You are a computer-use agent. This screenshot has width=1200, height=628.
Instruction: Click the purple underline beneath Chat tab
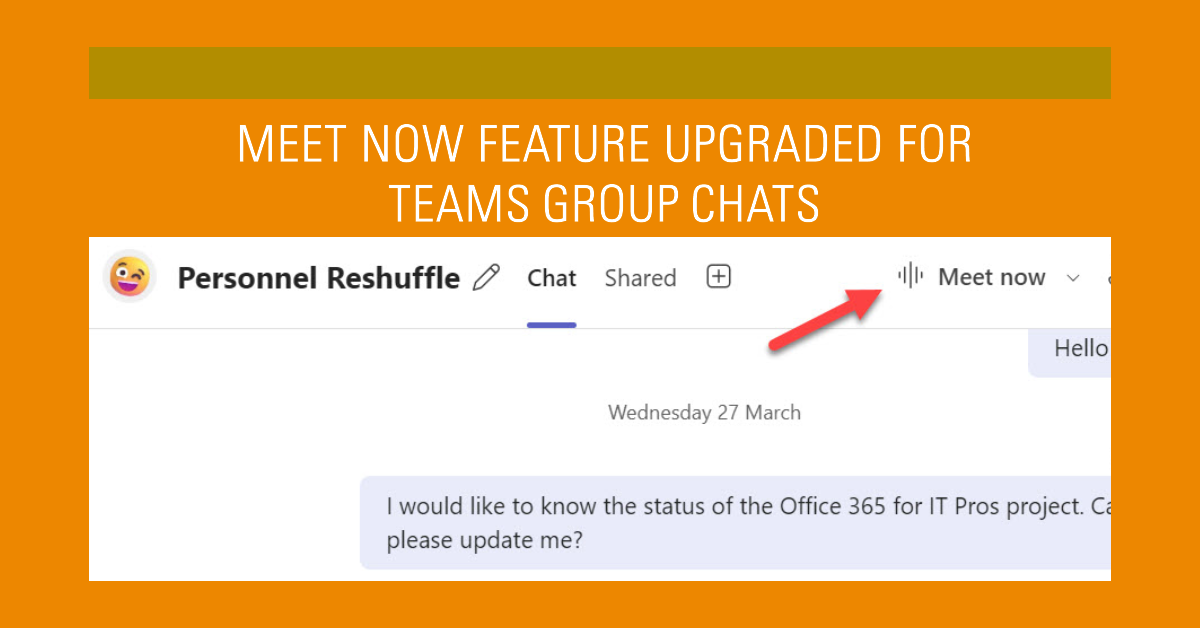click(552, 325)
